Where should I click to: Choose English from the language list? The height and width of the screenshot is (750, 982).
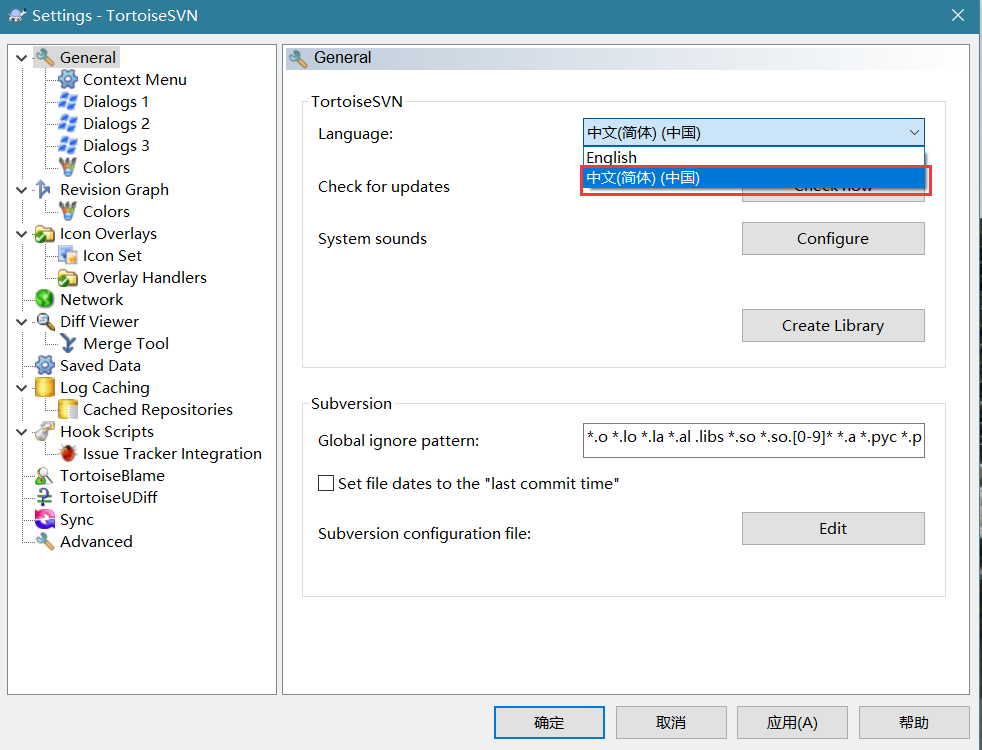[753, 157]
